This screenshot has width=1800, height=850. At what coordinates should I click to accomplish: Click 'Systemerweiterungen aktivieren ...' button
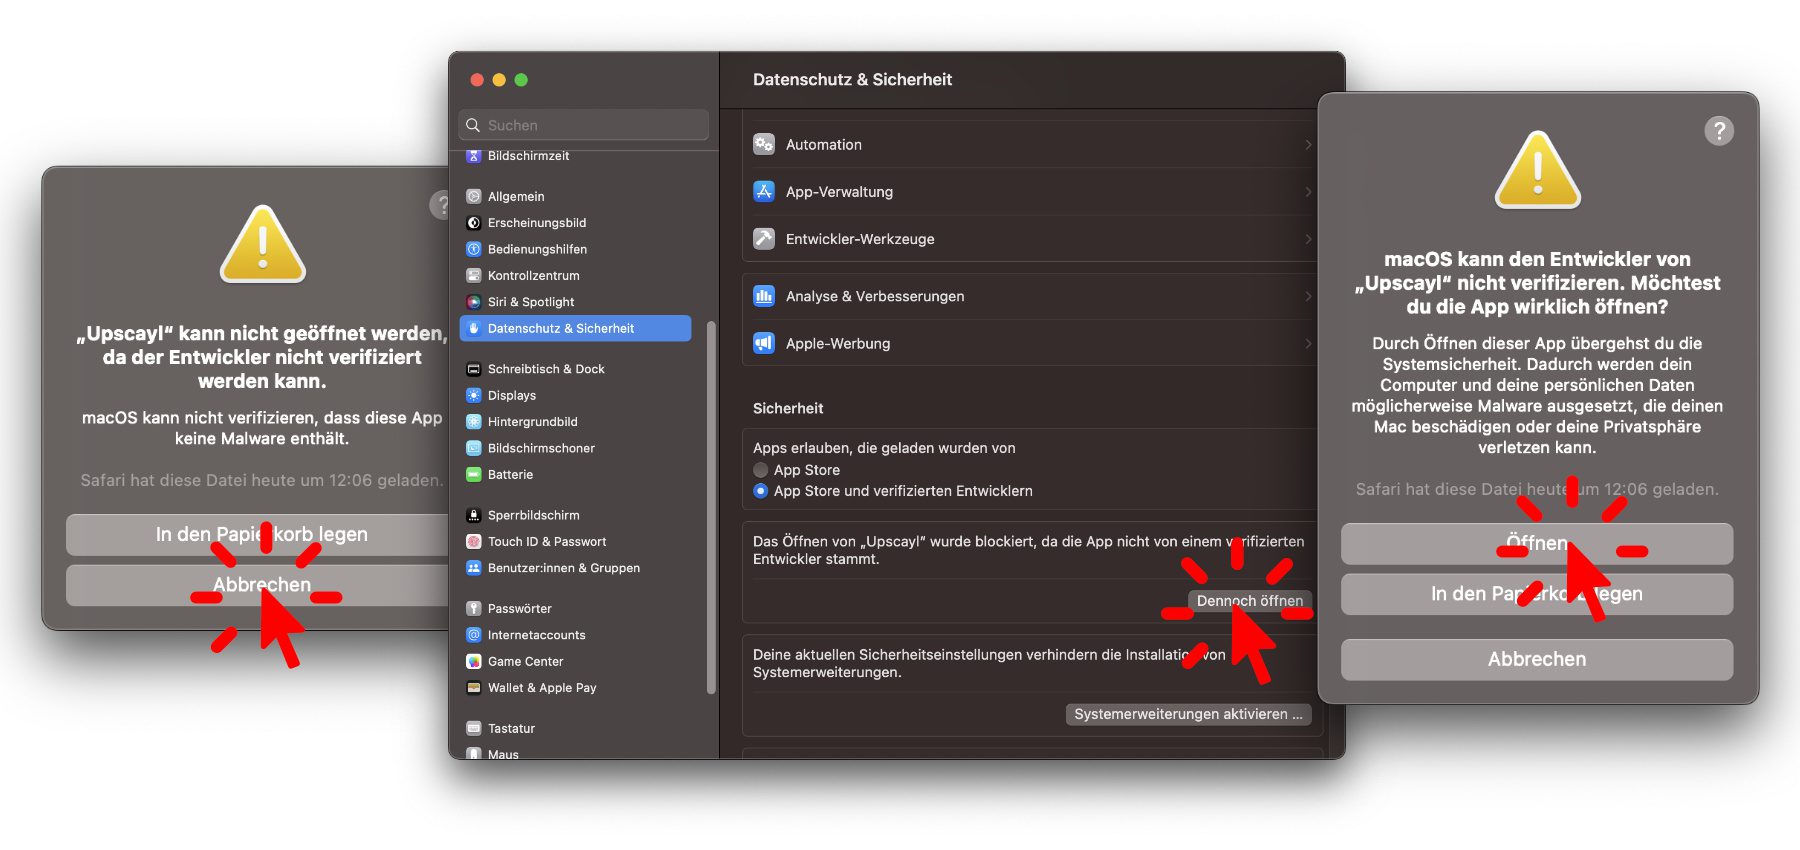(1187, 714)
